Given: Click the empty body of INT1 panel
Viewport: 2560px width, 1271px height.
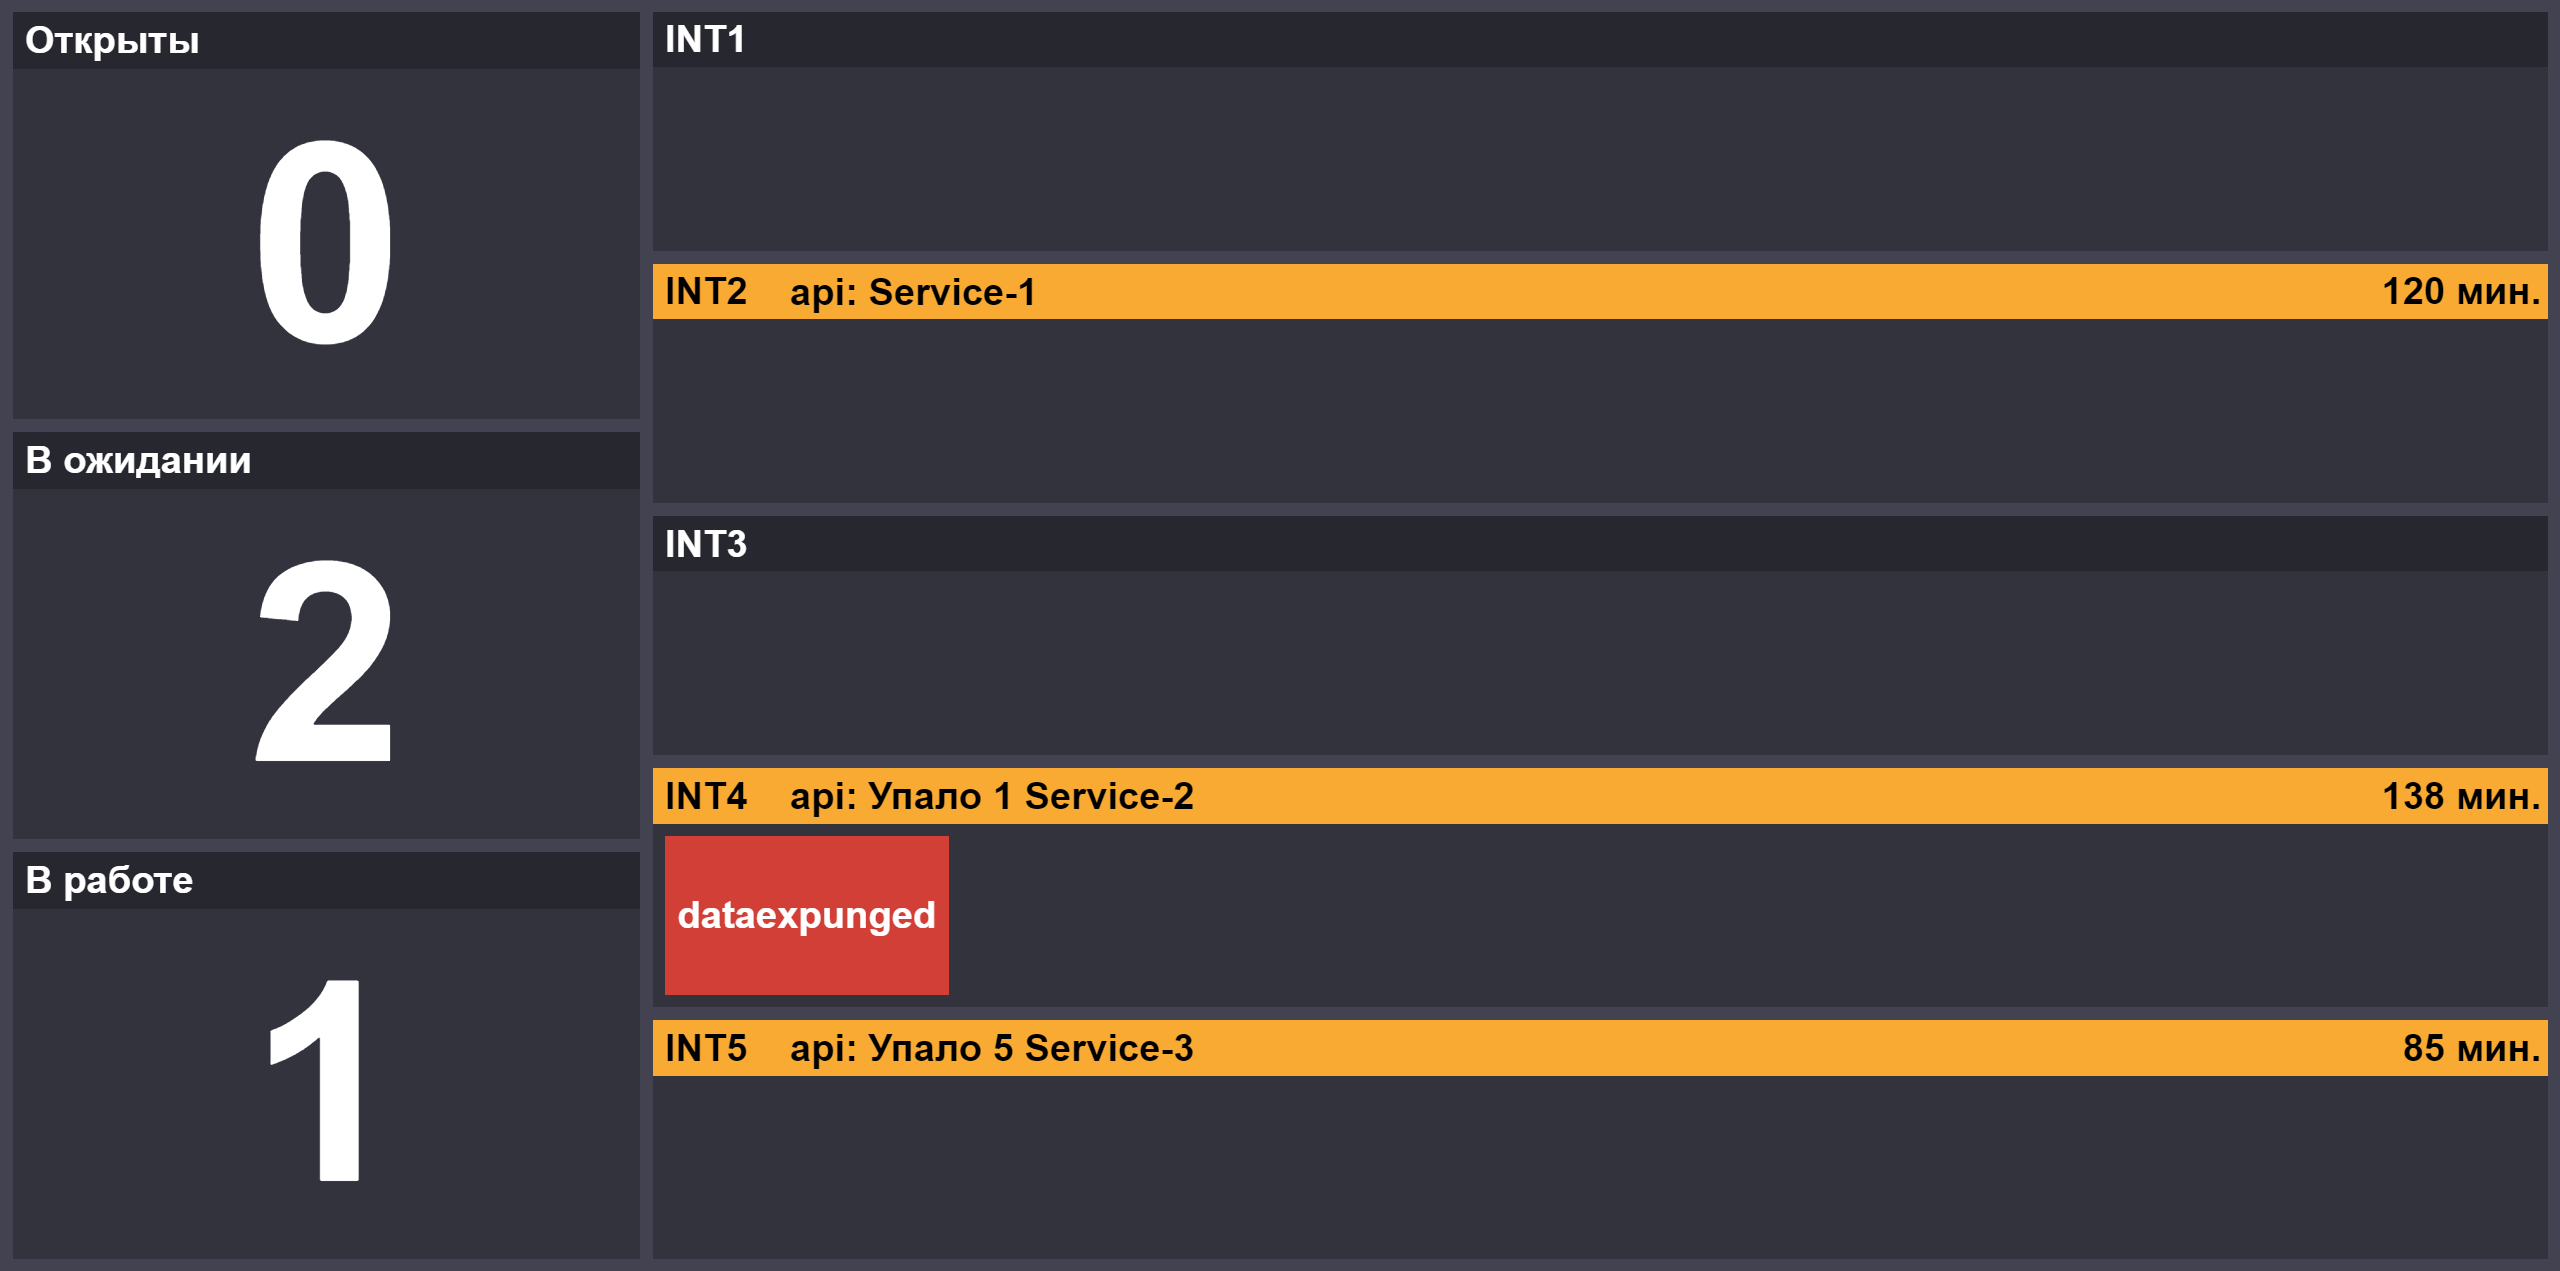Looking at the screenshot, I should pyautogui.click(x=1600, y=158).
